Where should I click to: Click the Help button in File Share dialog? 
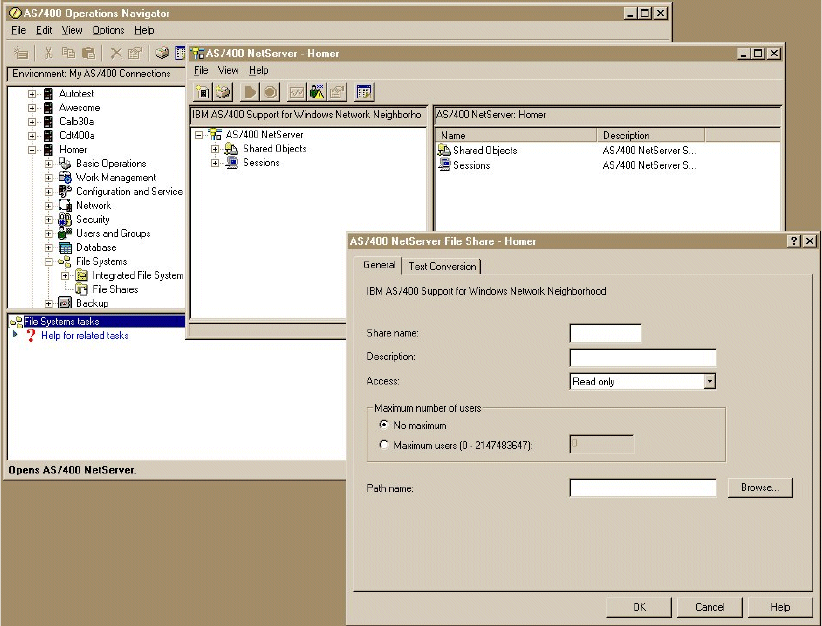pos(780,607)
